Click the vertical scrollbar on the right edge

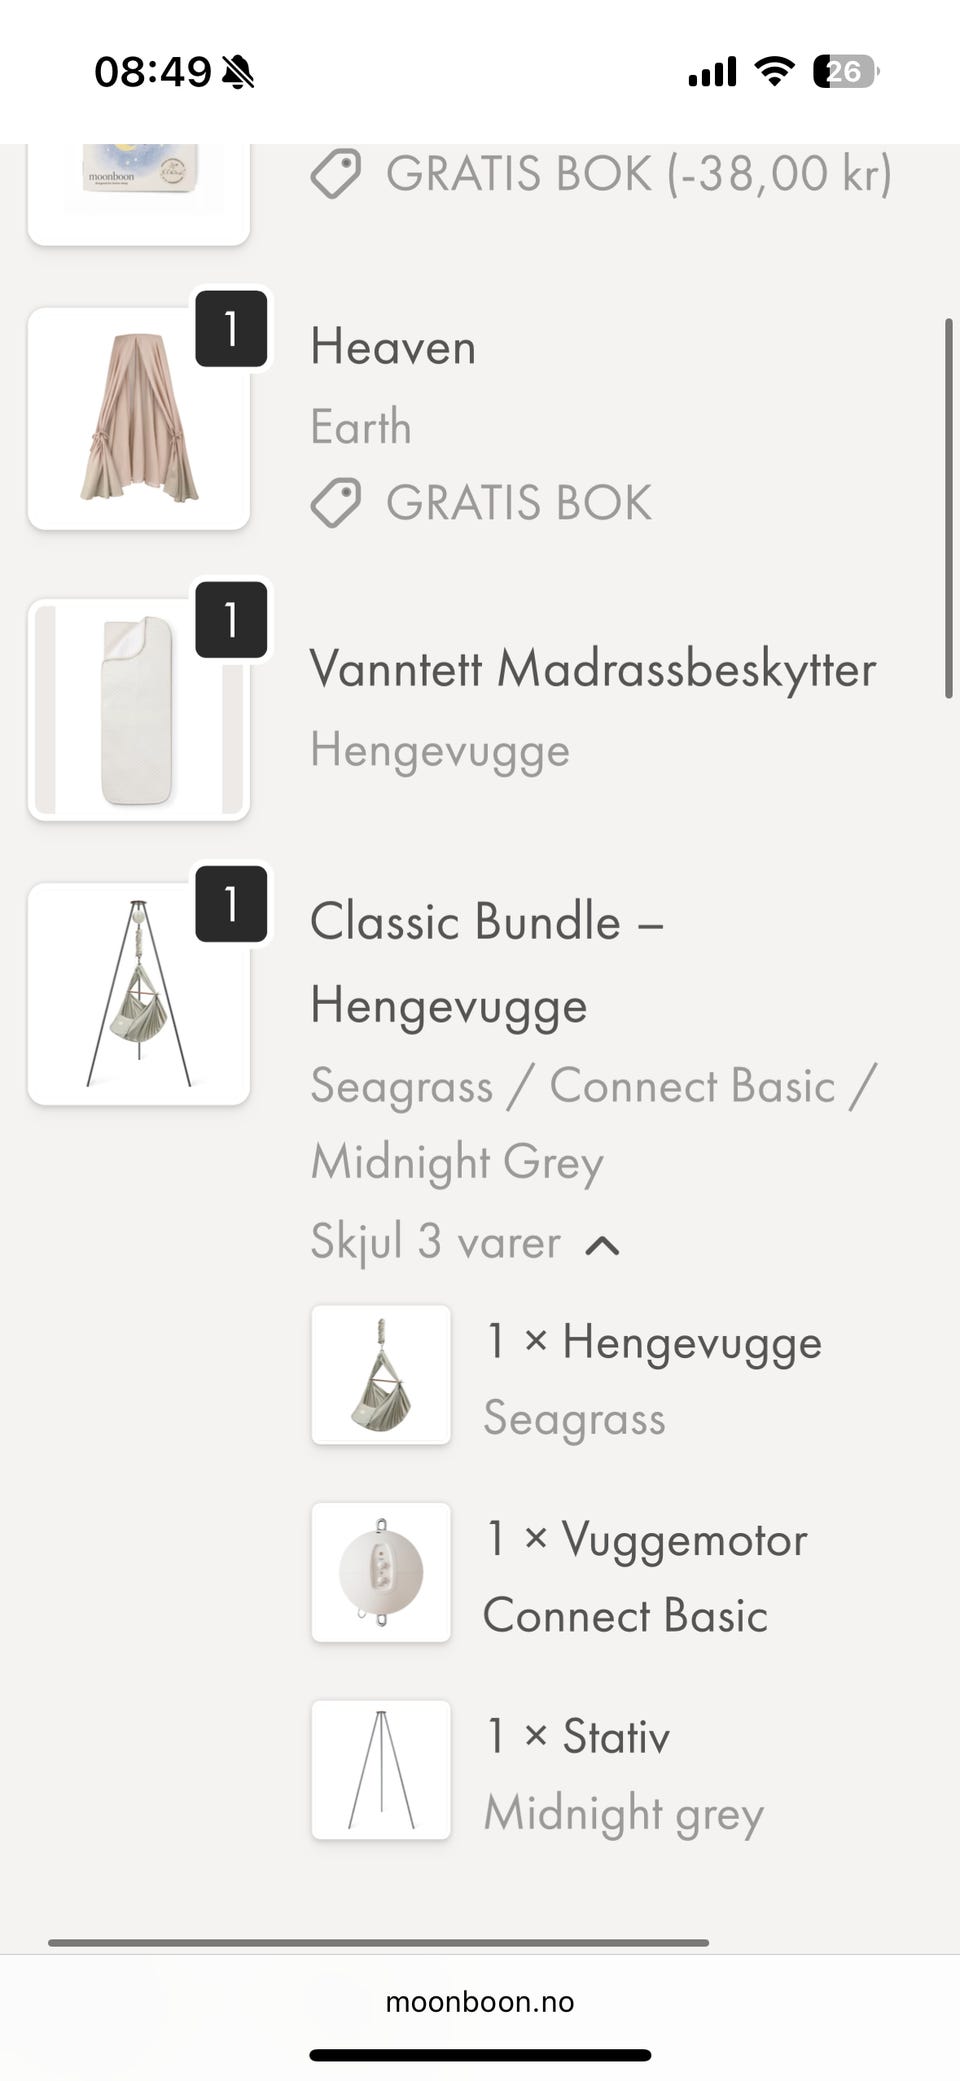(x=948, y=508)
